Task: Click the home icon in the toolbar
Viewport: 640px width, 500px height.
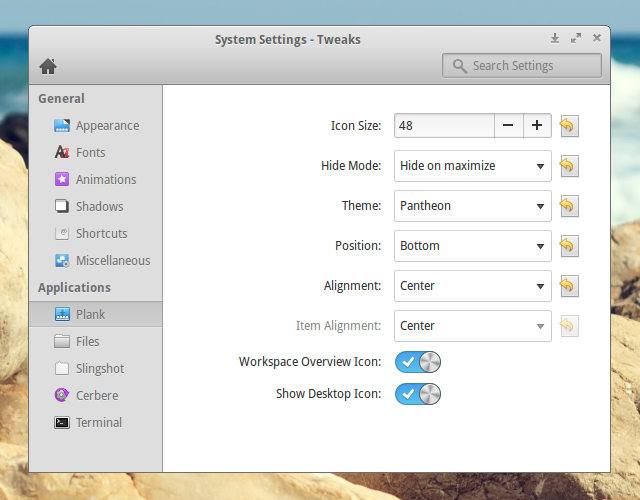Action: 47,66
